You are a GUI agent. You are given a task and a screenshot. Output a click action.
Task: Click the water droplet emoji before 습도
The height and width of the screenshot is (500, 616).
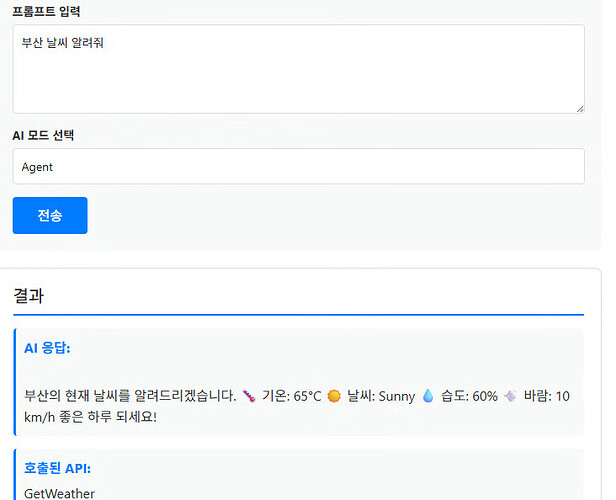tap(428, 396)
